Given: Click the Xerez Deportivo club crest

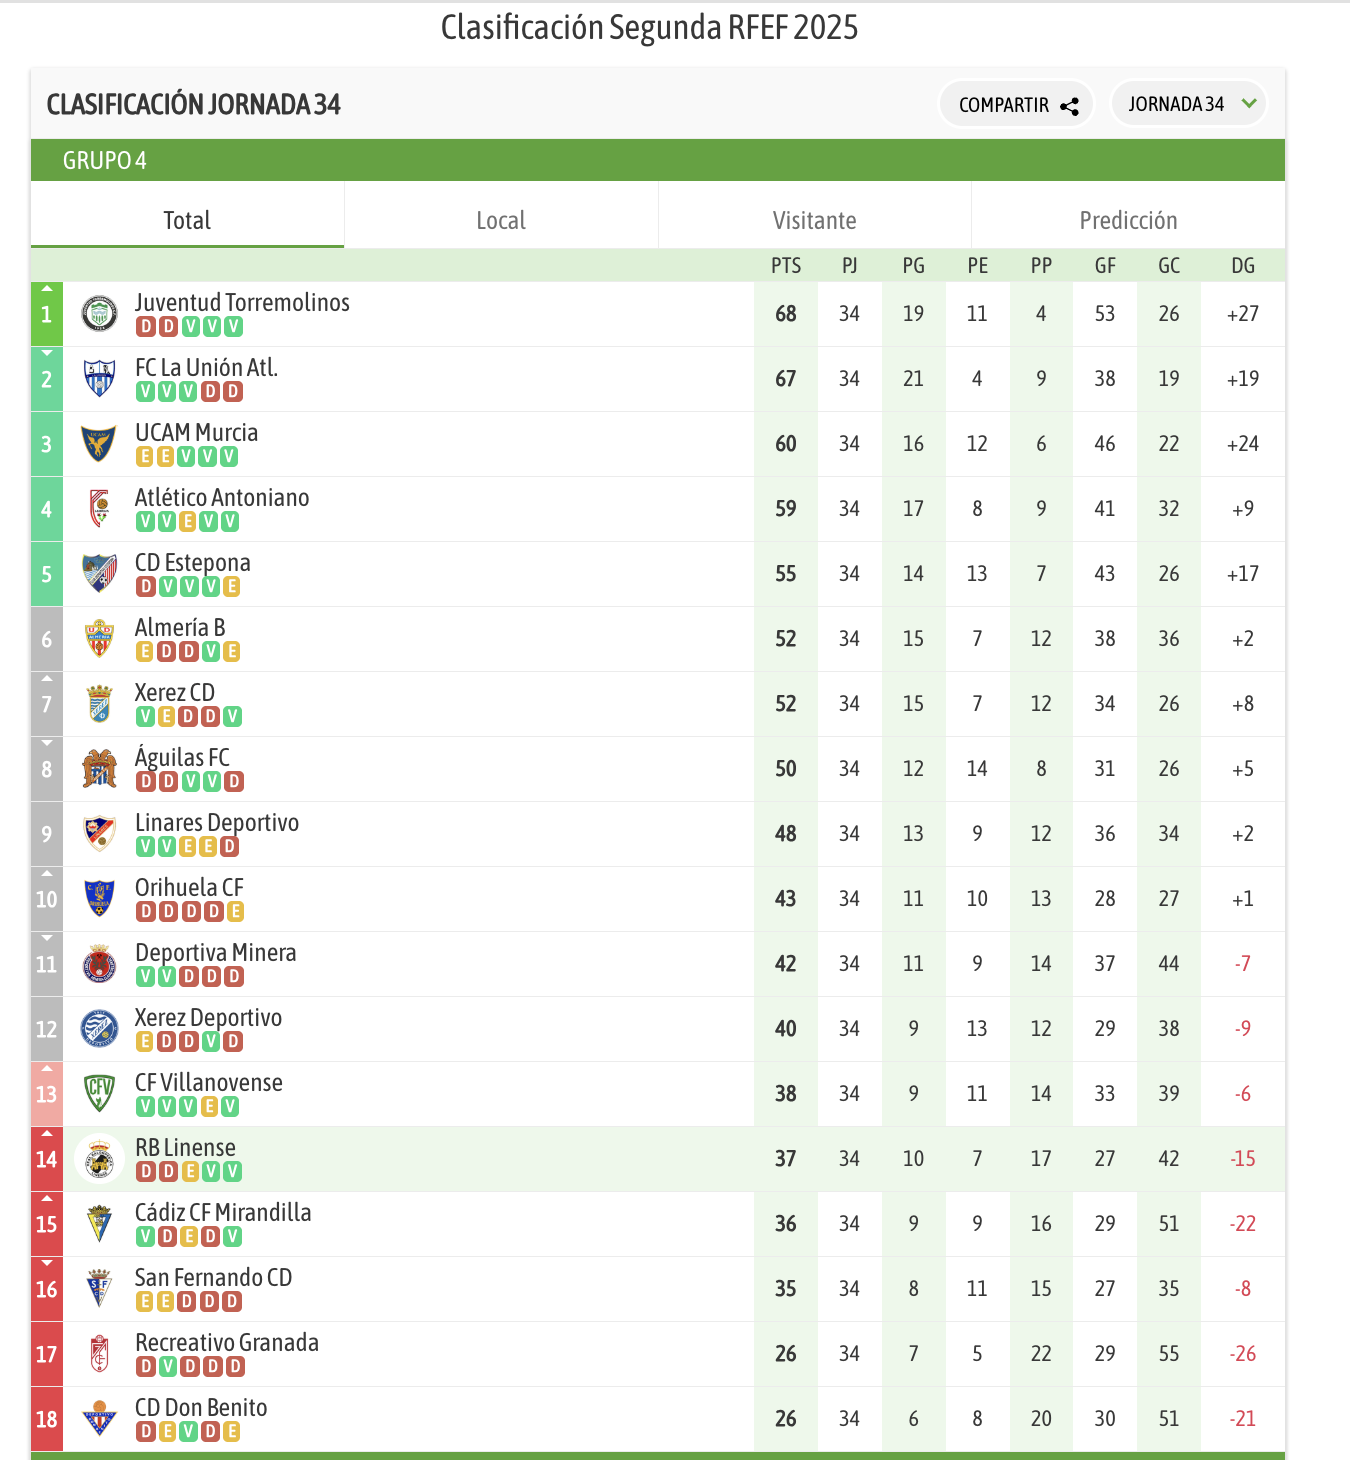Looking at the screenshot, I should coord(99,1029).
